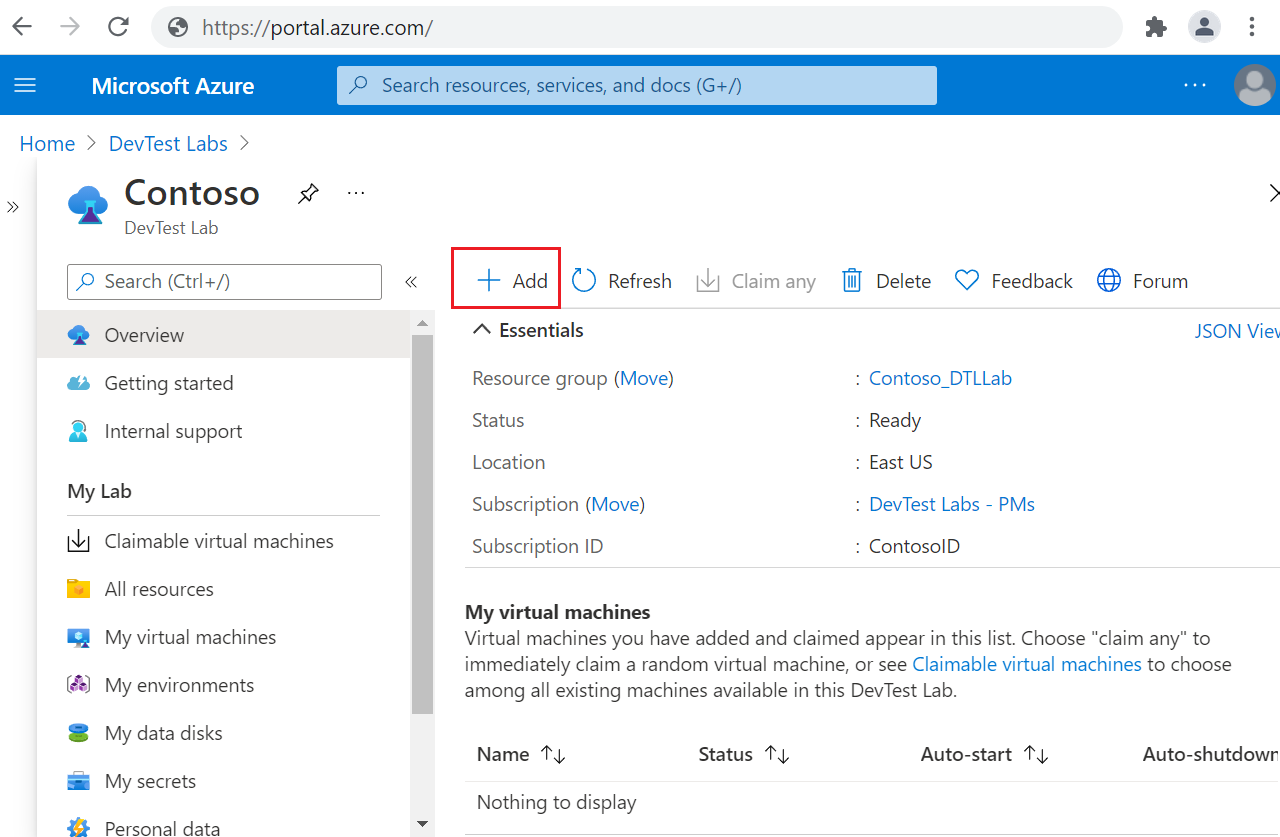Click the Move link beside Subscription
The height and width of the screenshot is (837, 1280).
coord(615,504)
